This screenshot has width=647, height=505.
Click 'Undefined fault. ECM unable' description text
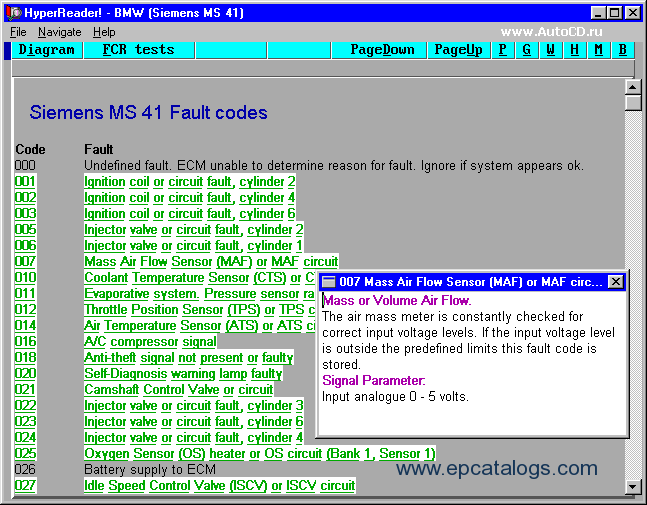[x=334, y=166]
